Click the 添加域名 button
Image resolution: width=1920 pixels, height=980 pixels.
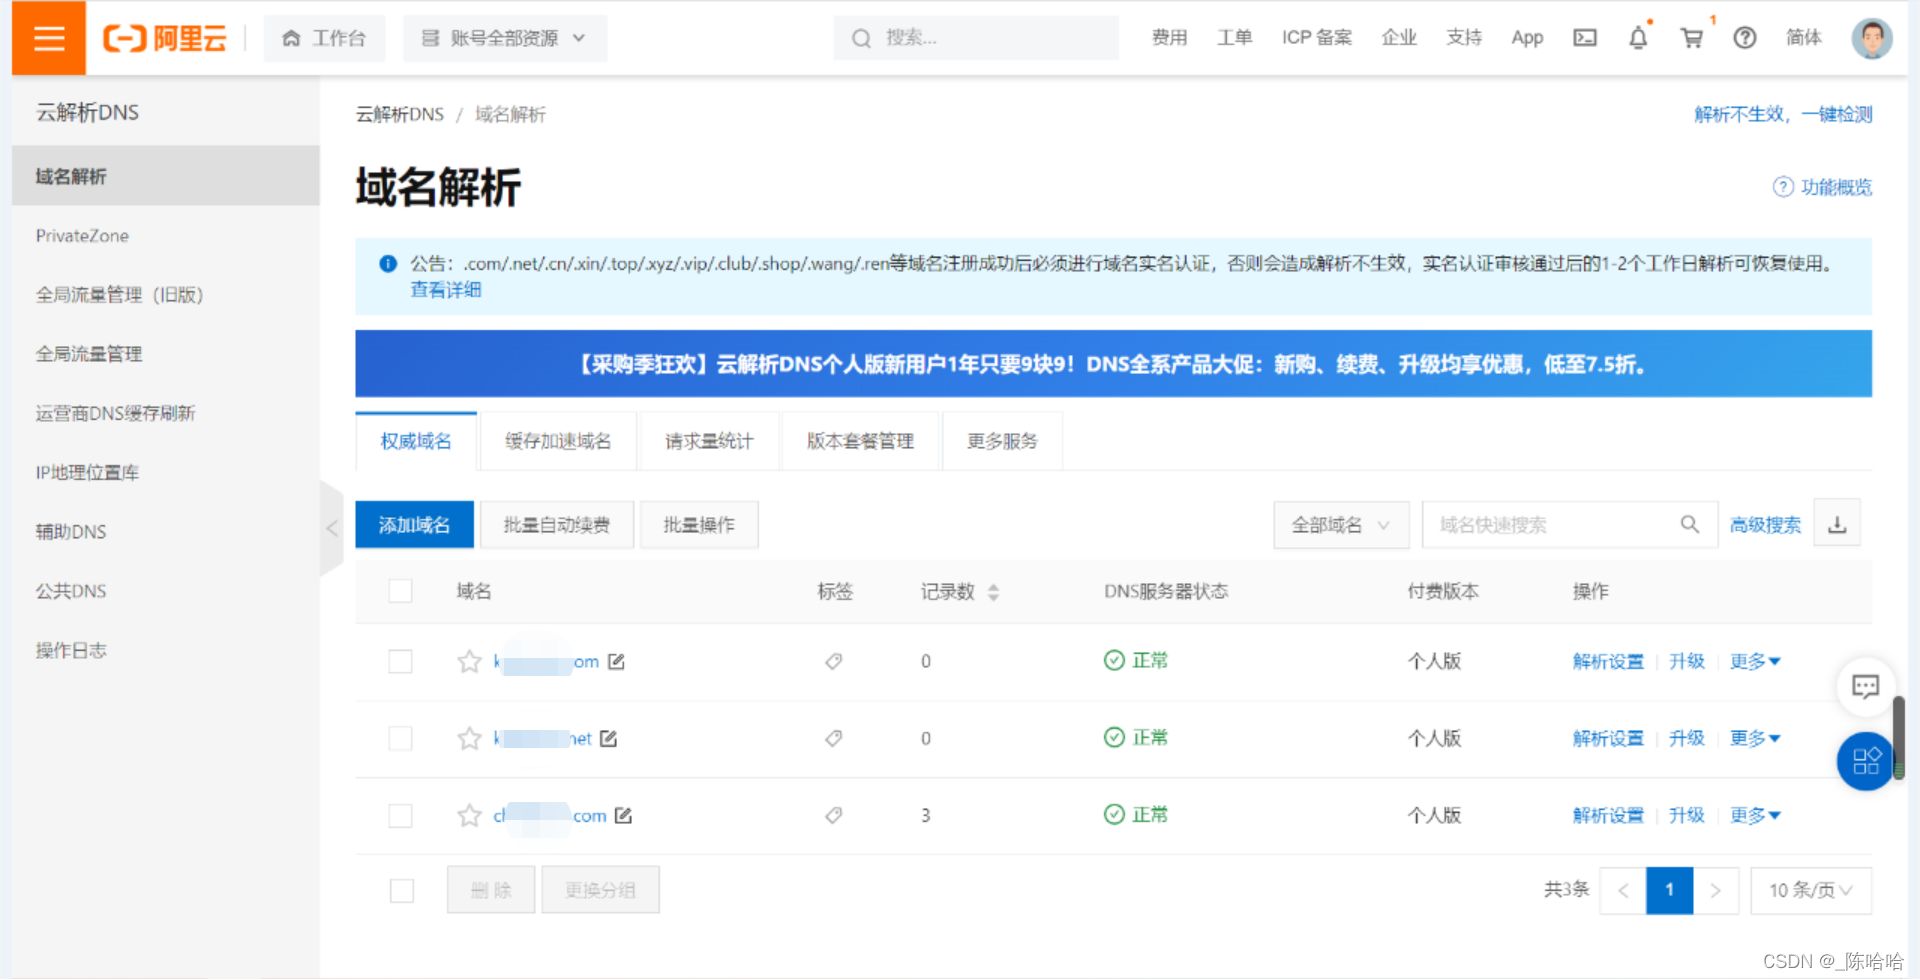coord(414,525)
